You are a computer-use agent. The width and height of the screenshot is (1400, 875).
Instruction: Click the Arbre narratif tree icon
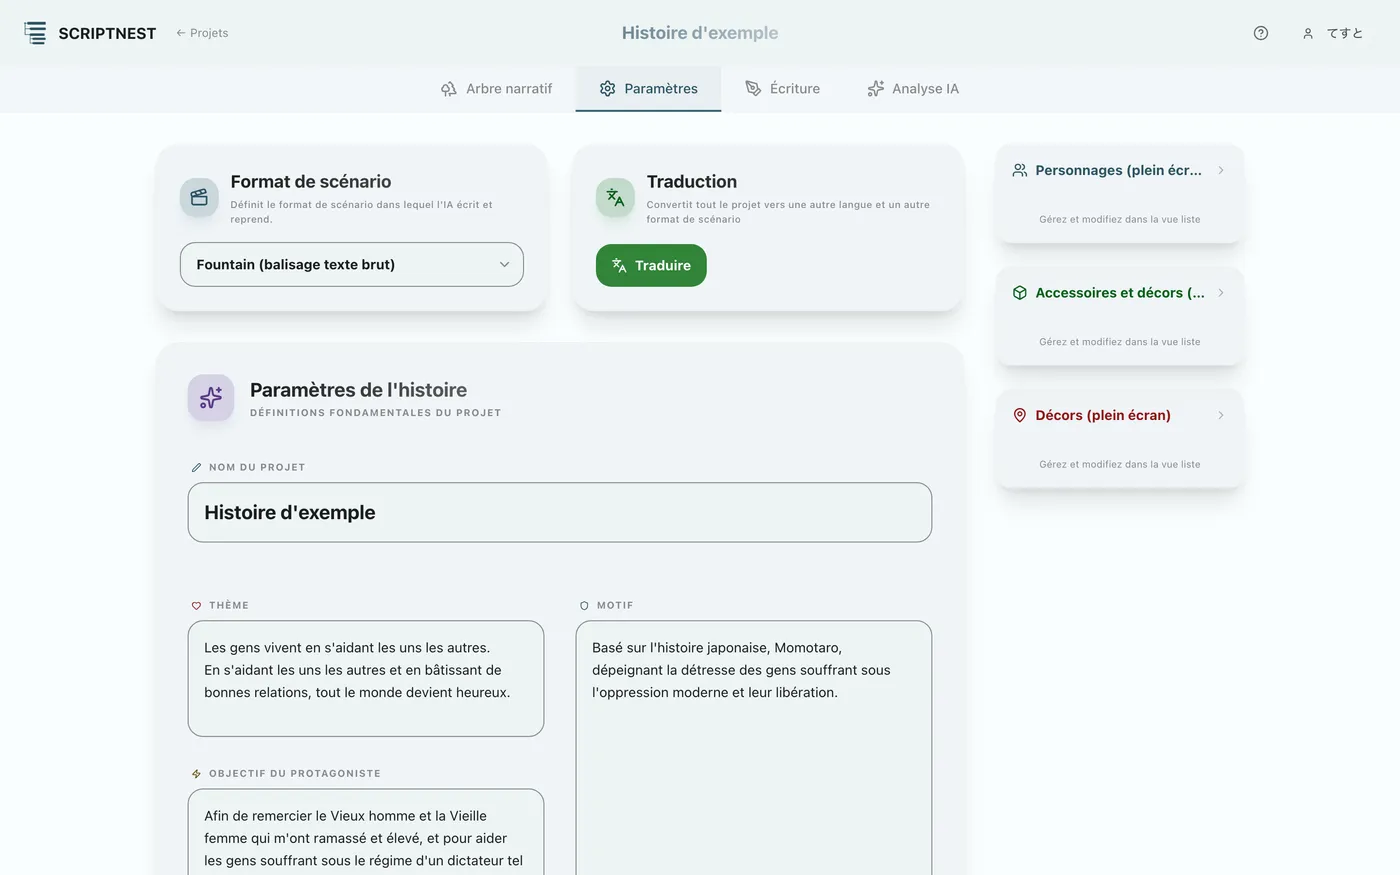(449, 89)
